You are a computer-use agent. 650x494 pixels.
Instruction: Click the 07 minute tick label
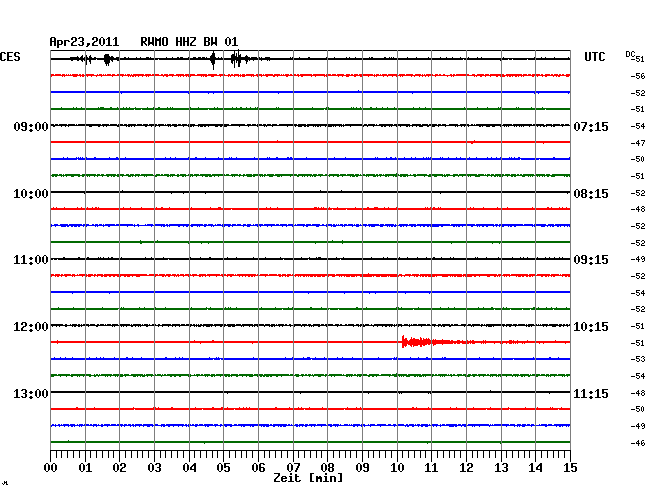293,468
